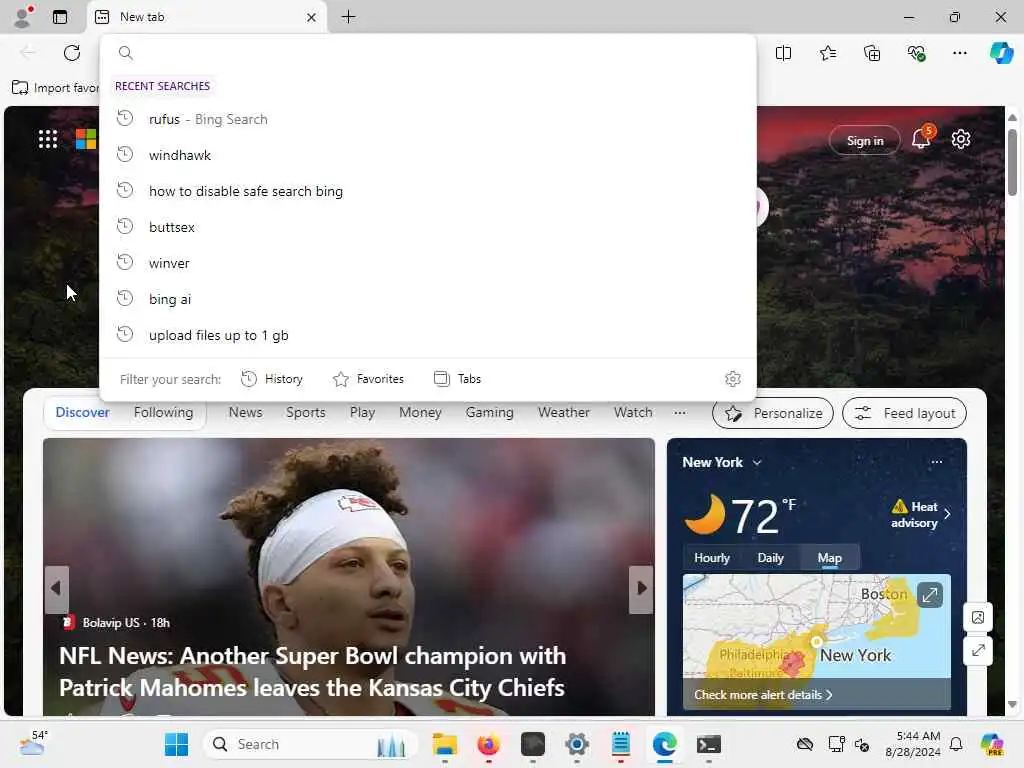Click the Personalize button
This screenshot has height=768, width=1024.
[x=773, y=413]
